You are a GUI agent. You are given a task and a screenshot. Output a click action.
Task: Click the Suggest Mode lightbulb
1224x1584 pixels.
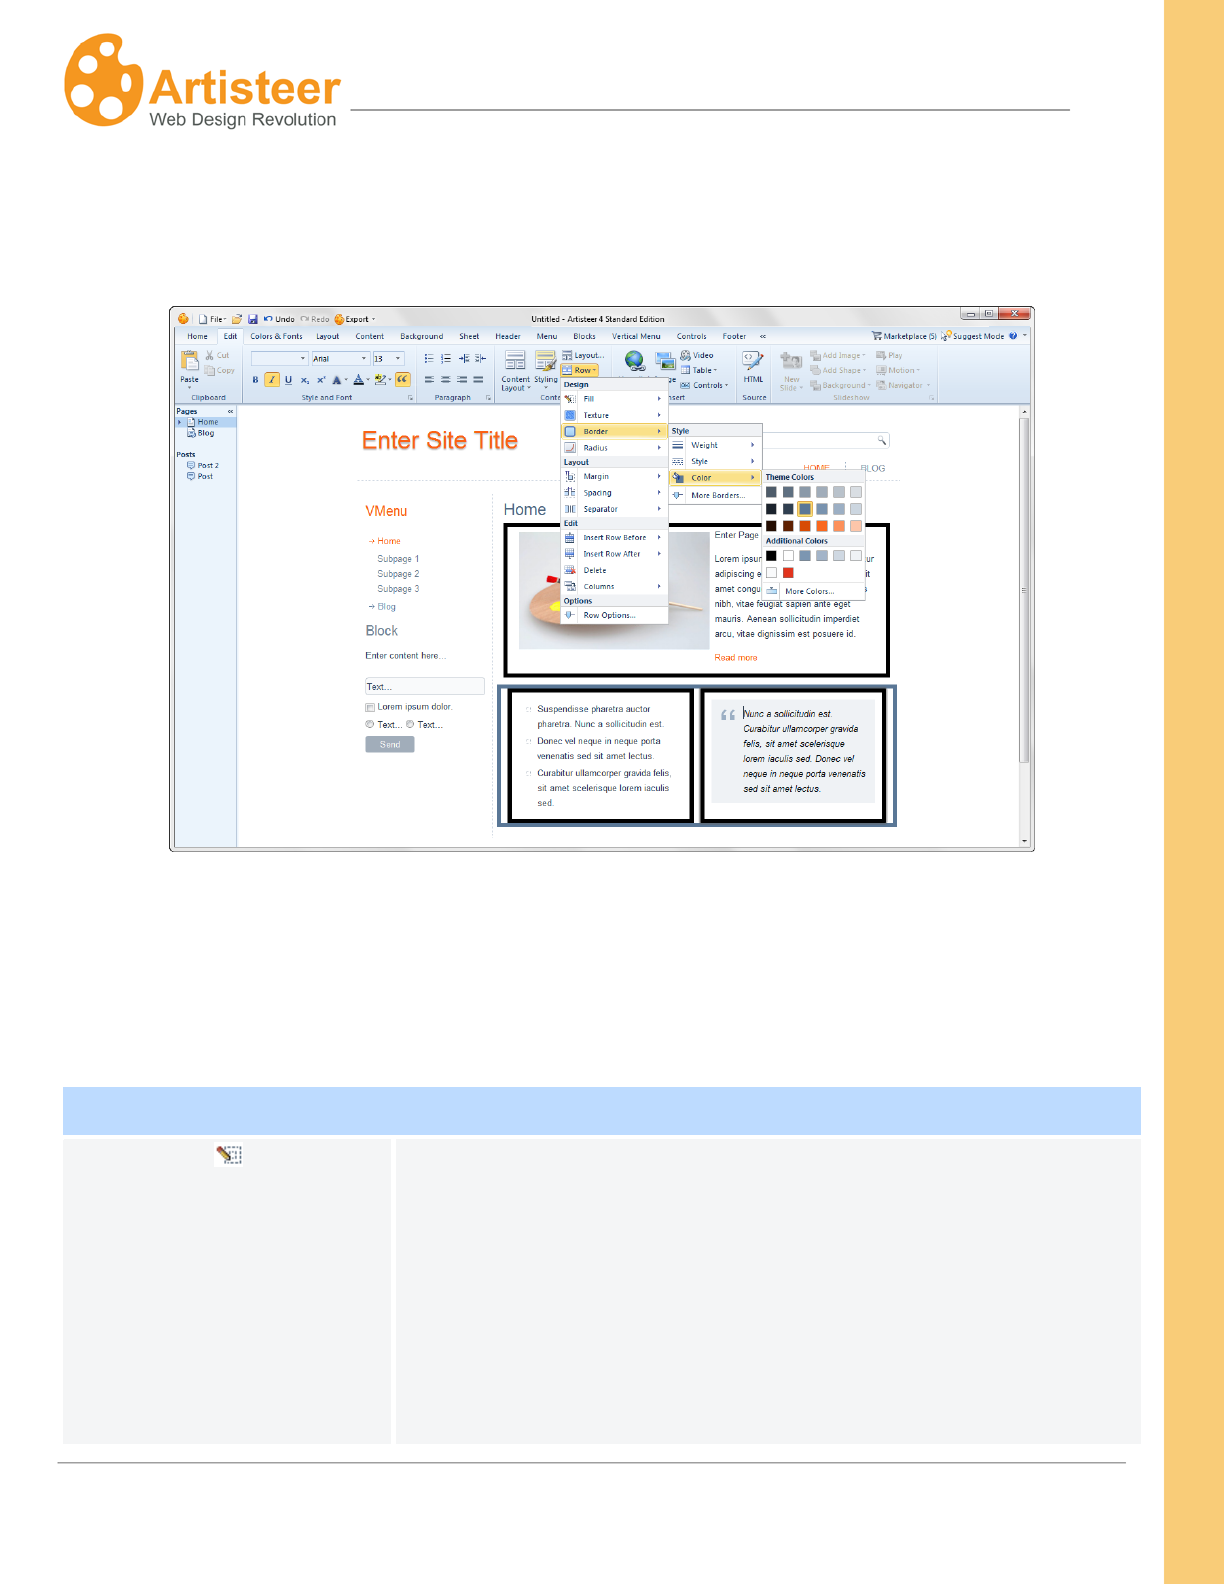coord(946,336)
